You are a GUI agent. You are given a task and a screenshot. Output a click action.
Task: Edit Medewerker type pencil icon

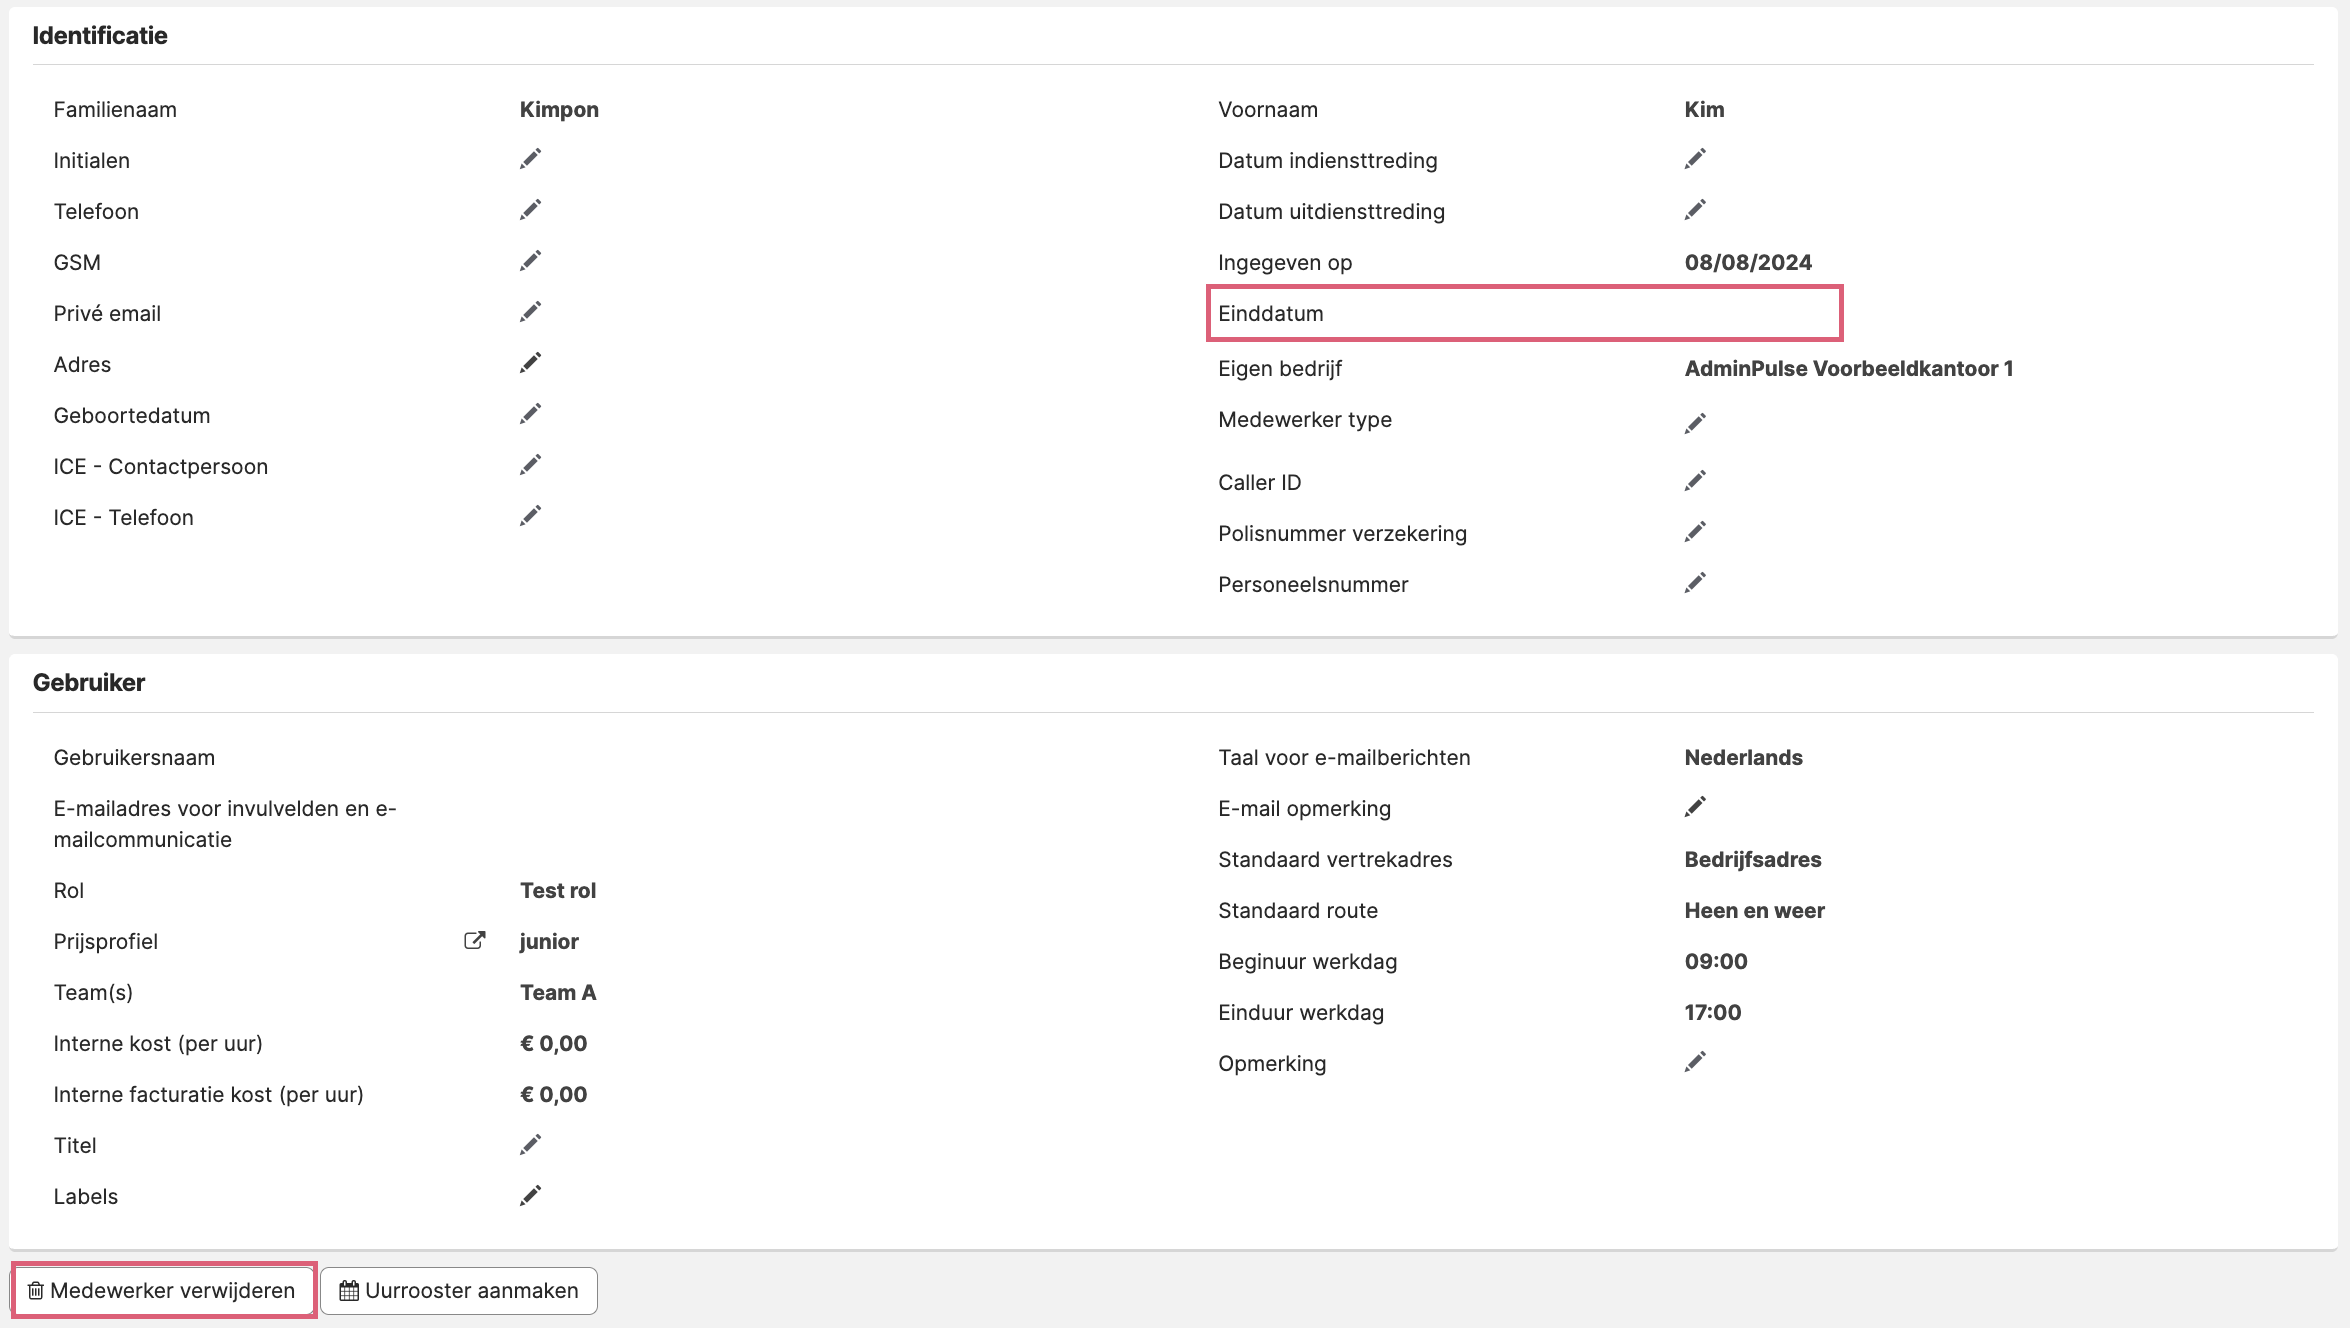tap(1695, 424)
